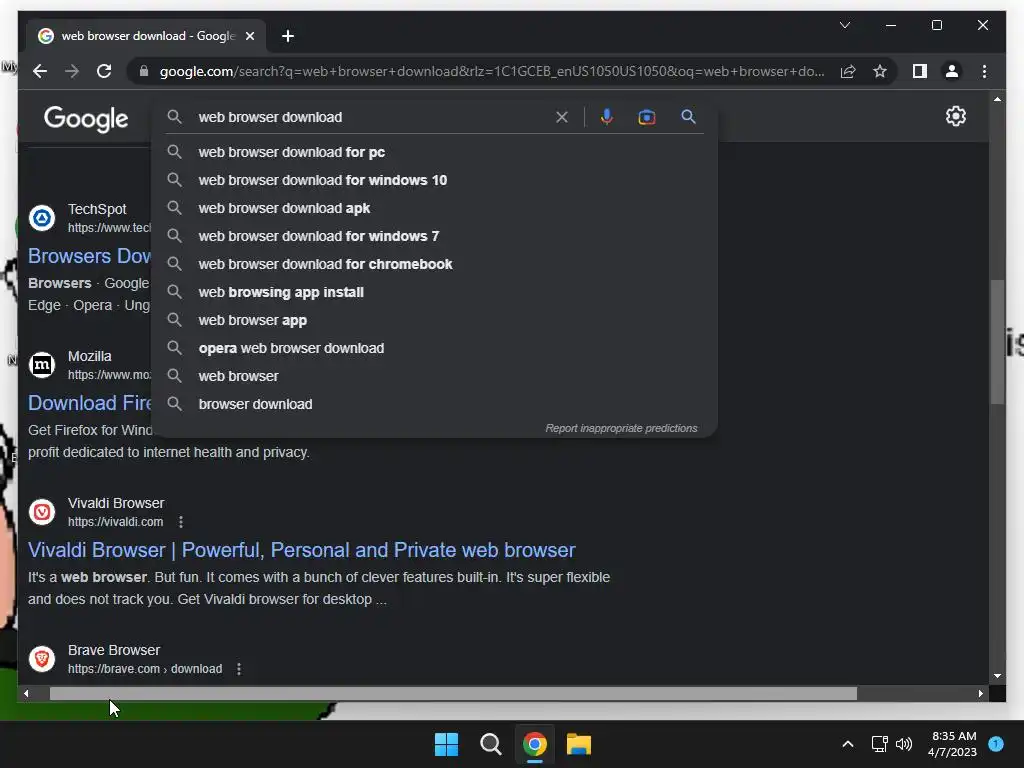Image resolution: width=1024 pixels, height=768 pixels.
Task: Choose suggestion 'web browser download apk'
Action: 434,208
